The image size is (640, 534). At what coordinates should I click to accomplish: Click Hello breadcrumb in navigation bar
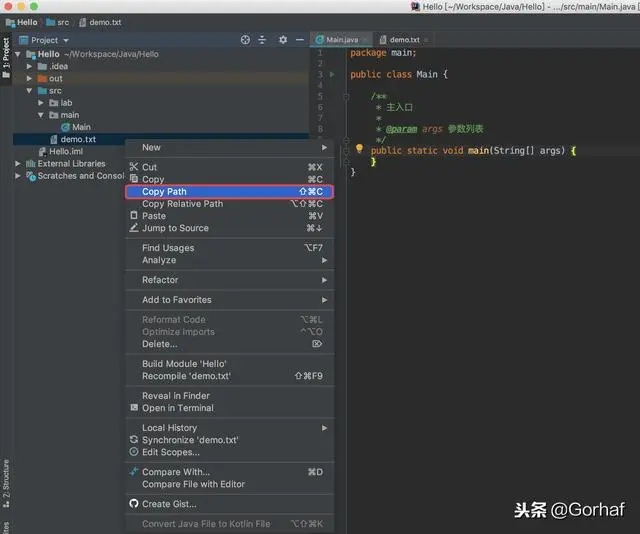coord(22,22)
